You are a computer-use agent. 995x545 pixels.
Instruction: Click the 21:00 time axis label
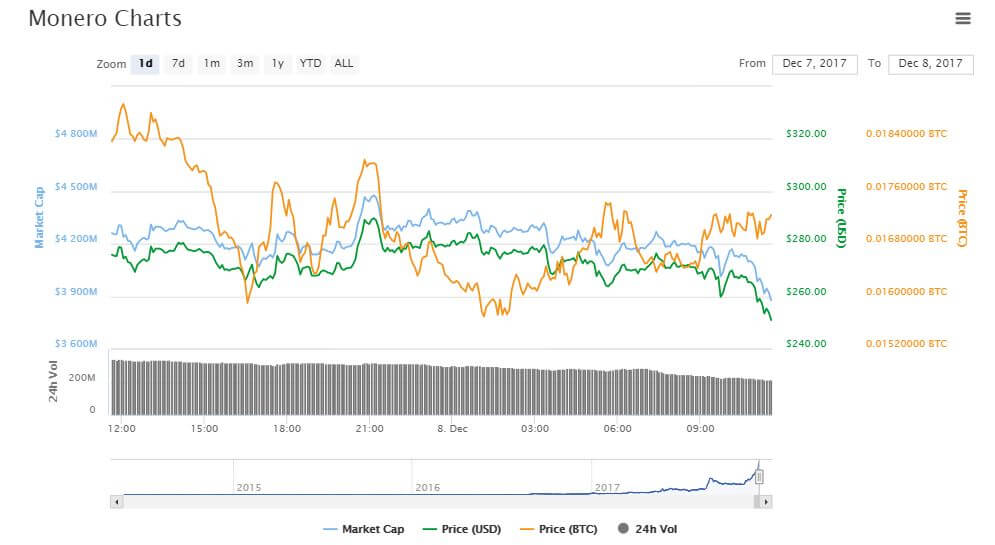pyautogui.click(x=369, y=429)
